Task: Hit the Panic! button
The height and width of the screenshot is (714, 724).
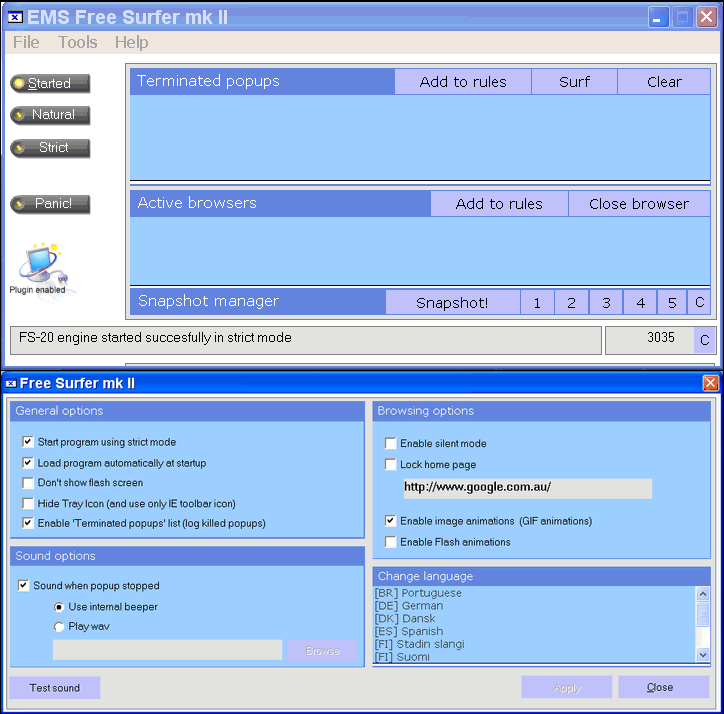Action: 50,204
